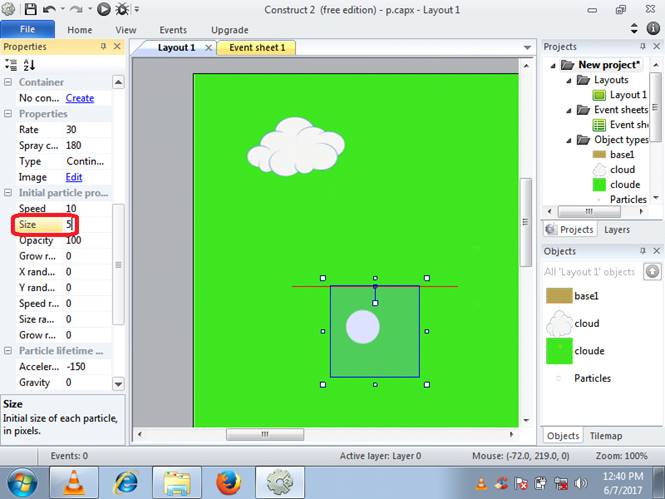Collapse the Container section
Image resolution: width=665 pixels, height=499 pixels.
coord(8,82)
